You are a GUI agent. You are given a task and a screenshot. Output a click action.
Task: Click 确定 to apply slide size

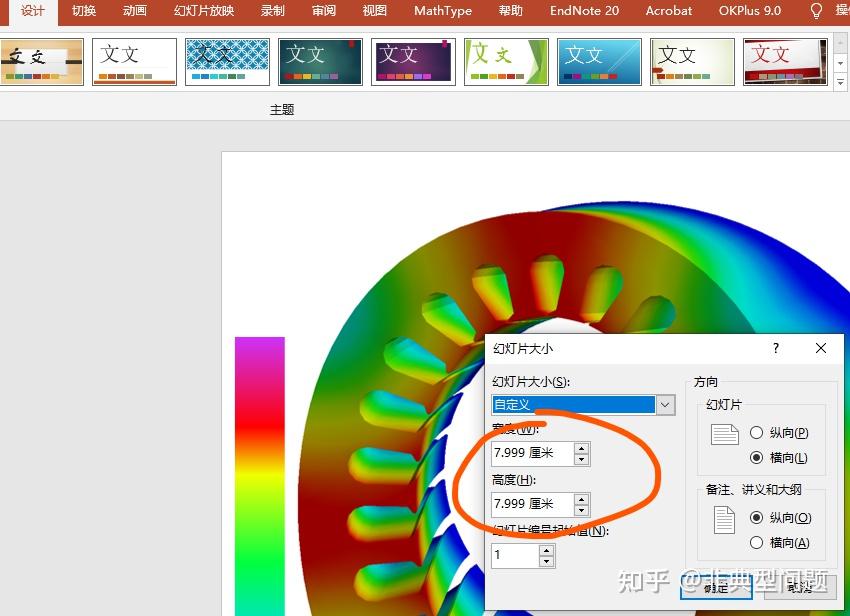point(716,588)
